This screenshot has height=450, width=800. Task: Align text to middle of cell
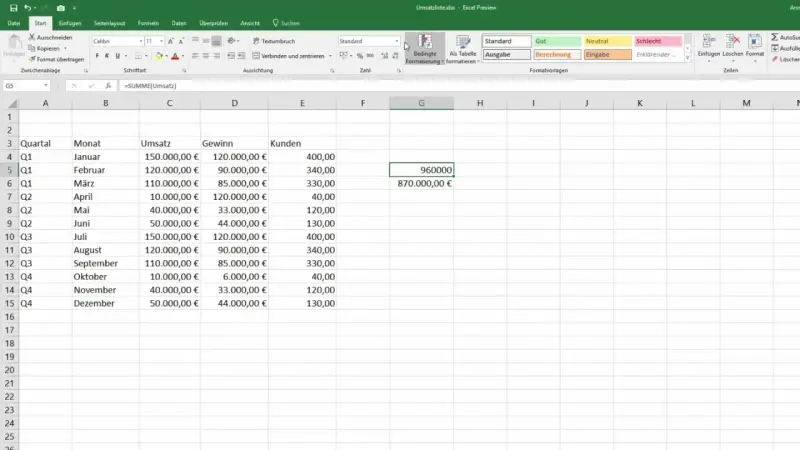[206, 41]
